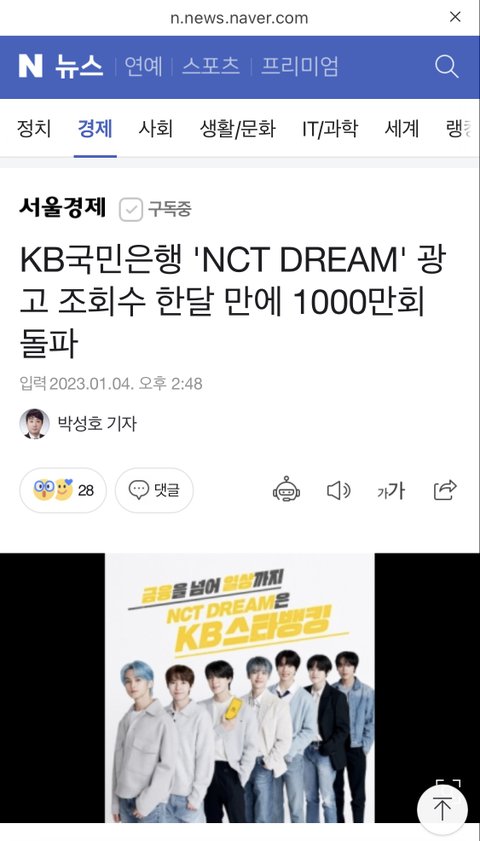Visit the 서울경제 publisher page
The width and height of the screenshot is (480, 841).
tap(63, 208)
